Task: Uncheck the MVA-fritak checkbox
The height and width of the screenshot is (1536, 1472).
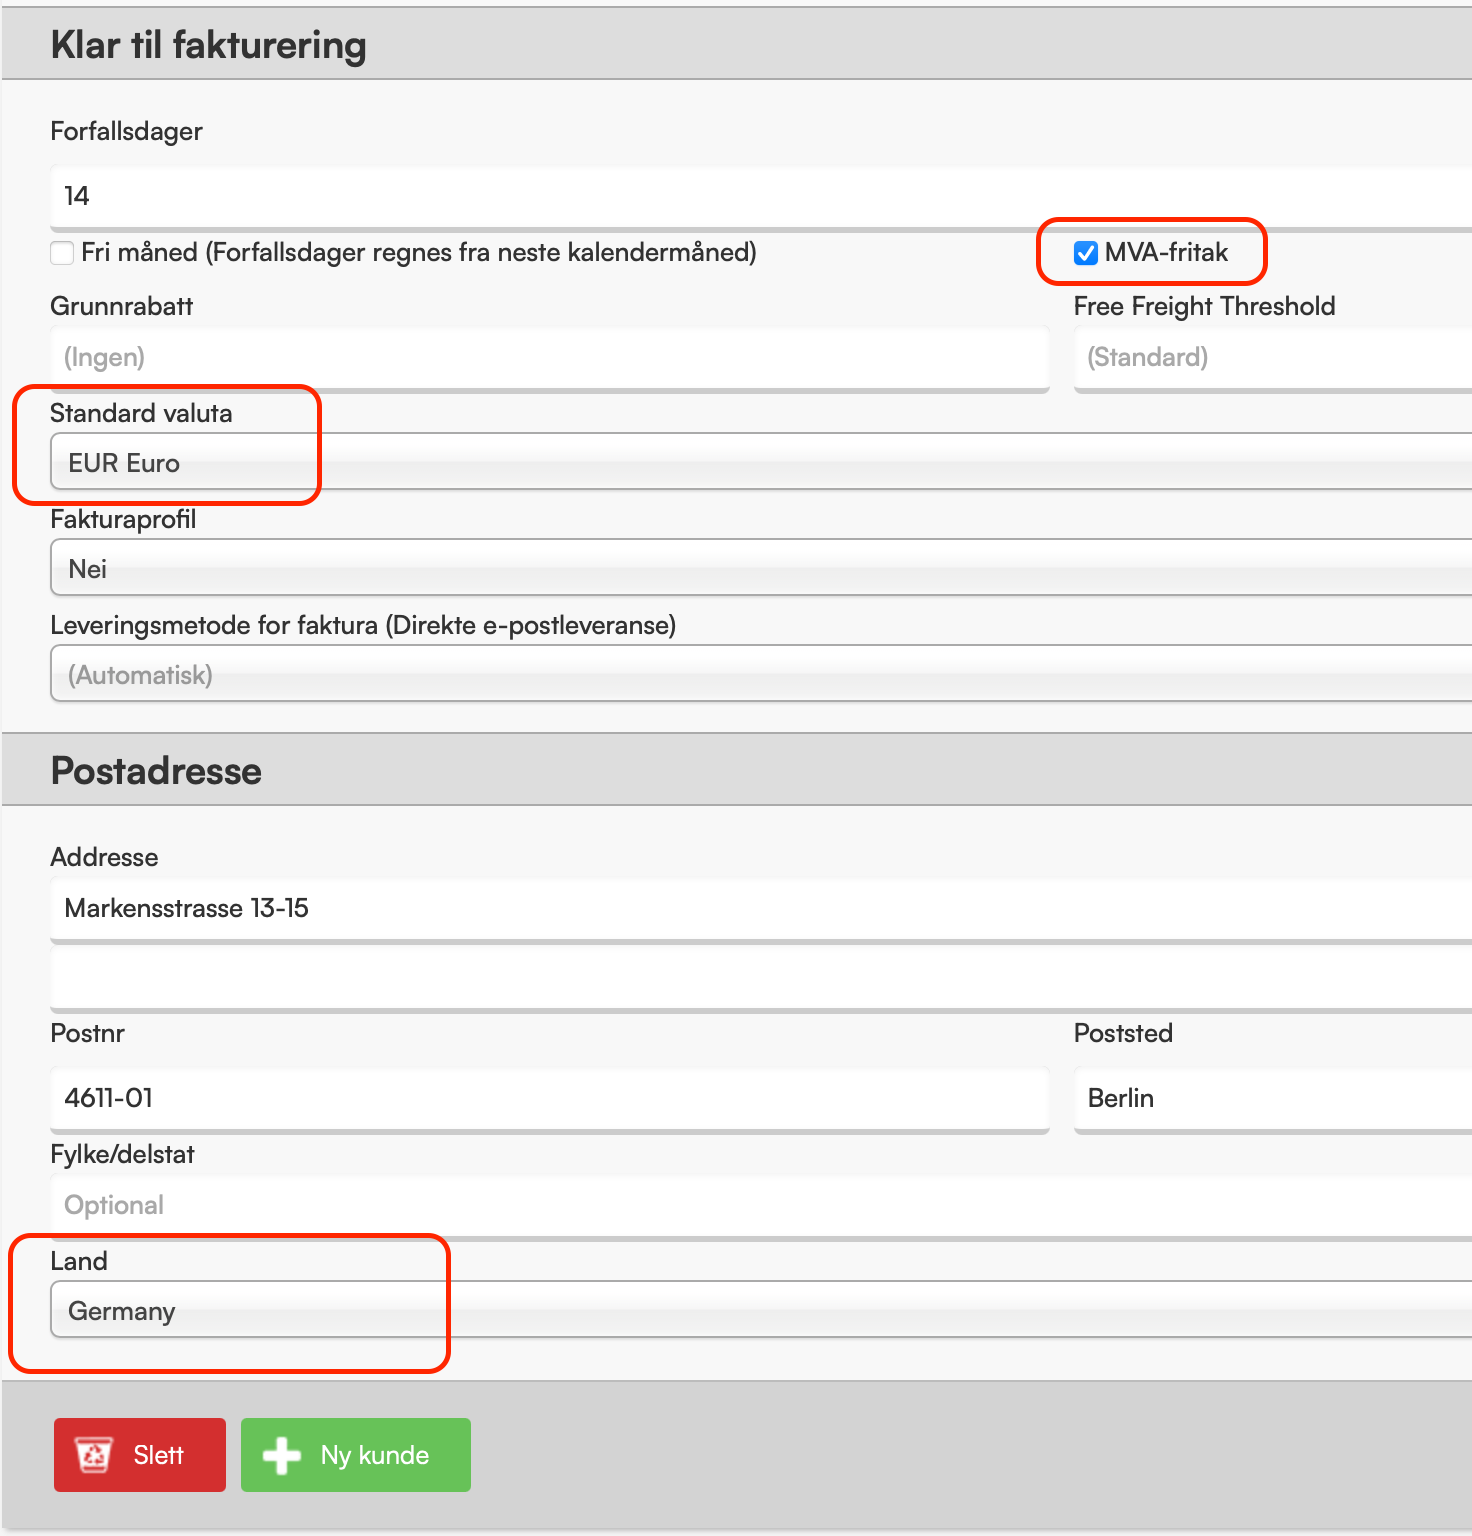Action: click(x=1086, y=253)
